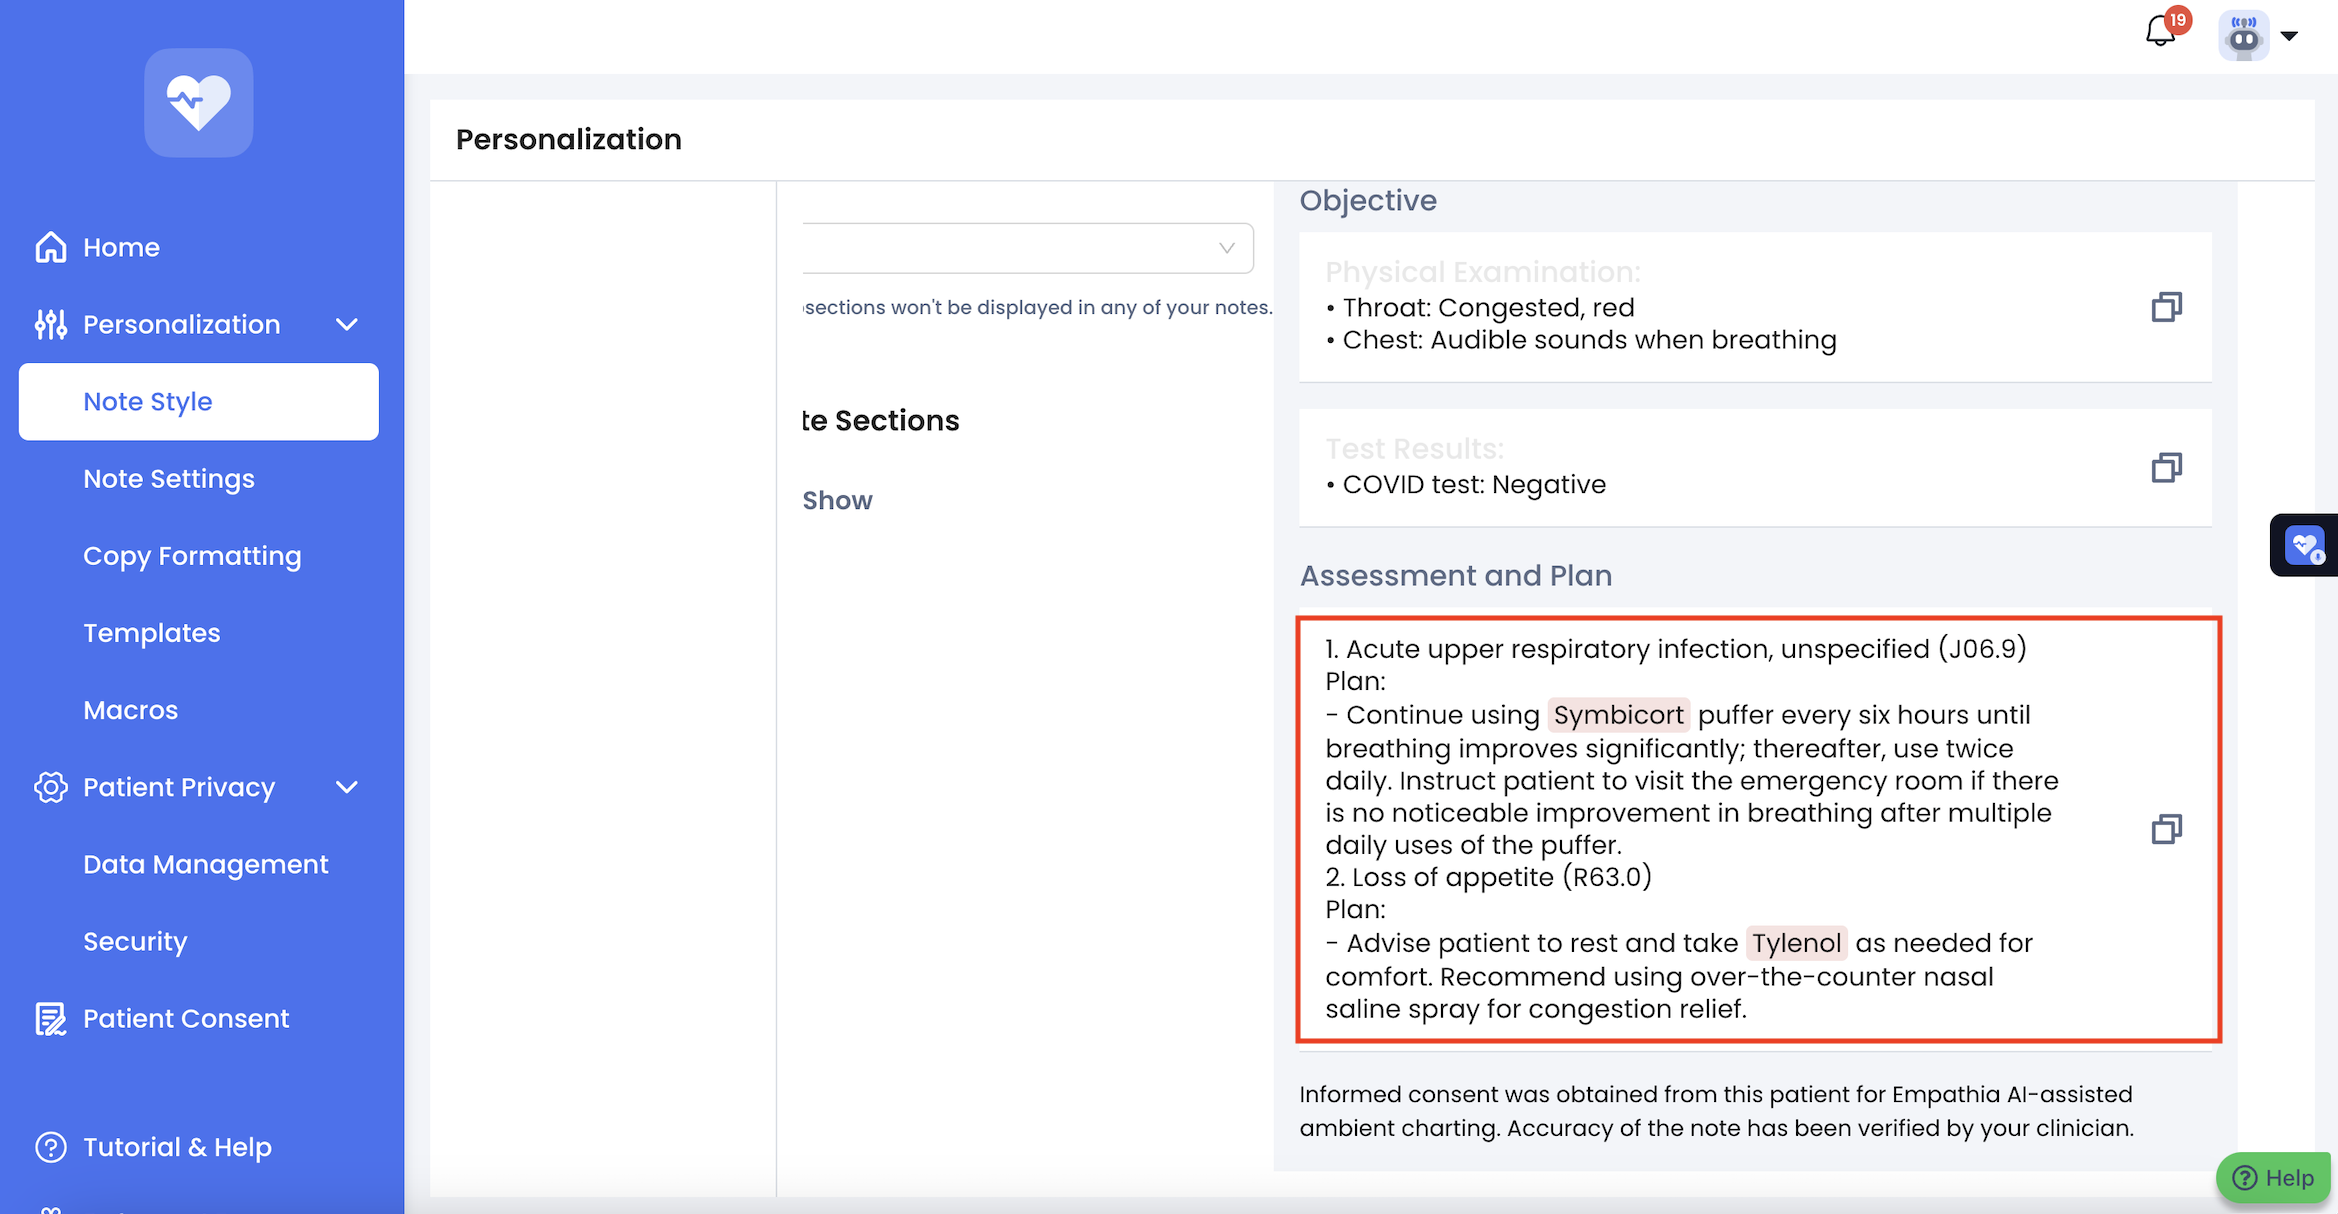2338x1214 pixels.
Task: Collapse the Patient Privacy sidebar group
Action: 346,787
